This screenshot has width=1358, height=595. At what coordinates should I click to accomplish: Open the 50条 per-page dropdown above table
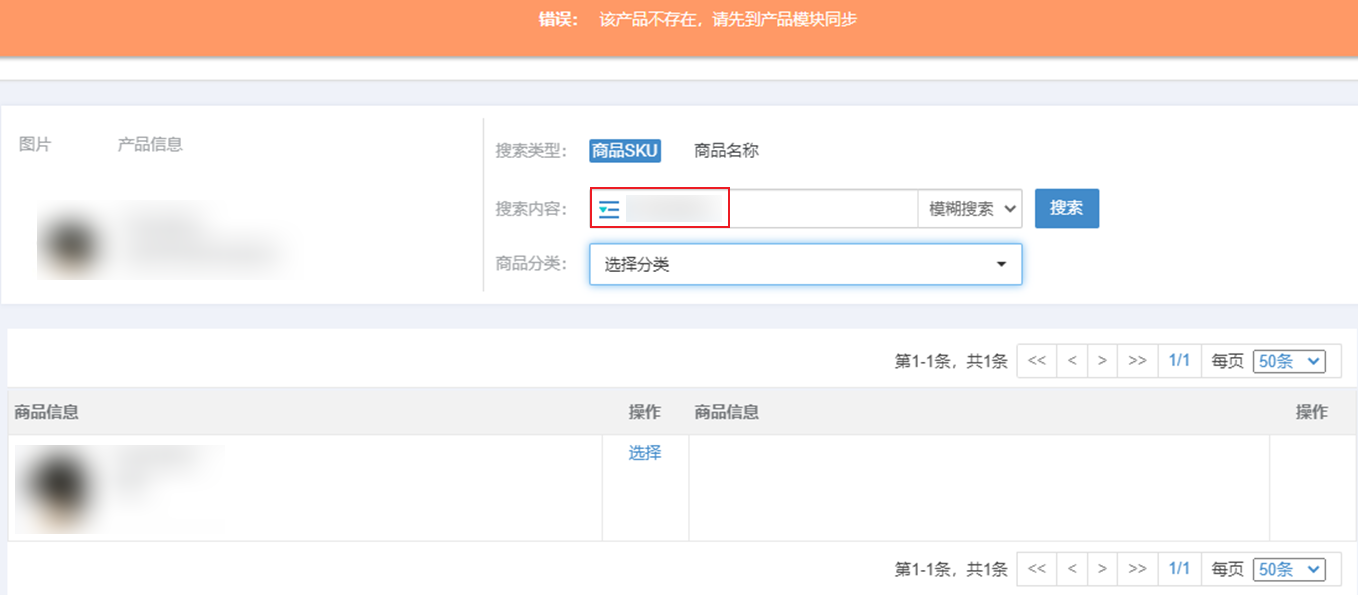1289,361
